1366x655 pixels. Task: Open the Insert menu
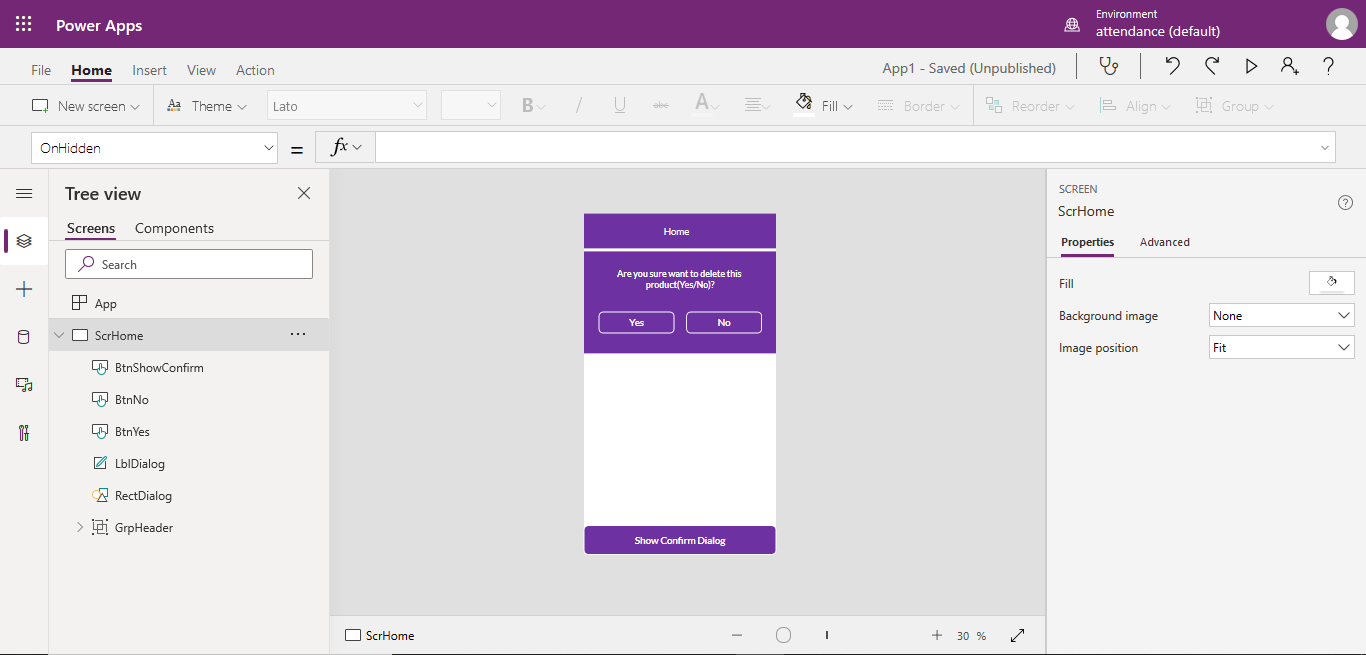[x=149, y=69]
